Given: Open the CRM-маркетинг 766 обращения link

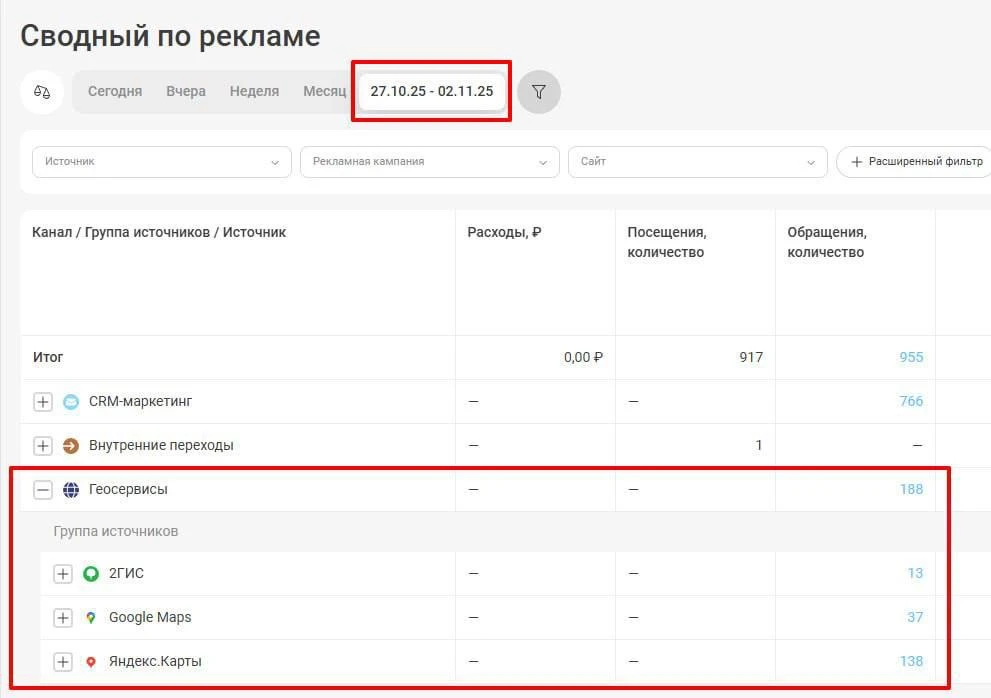Looking at the screenshot, I should [911, 401].
